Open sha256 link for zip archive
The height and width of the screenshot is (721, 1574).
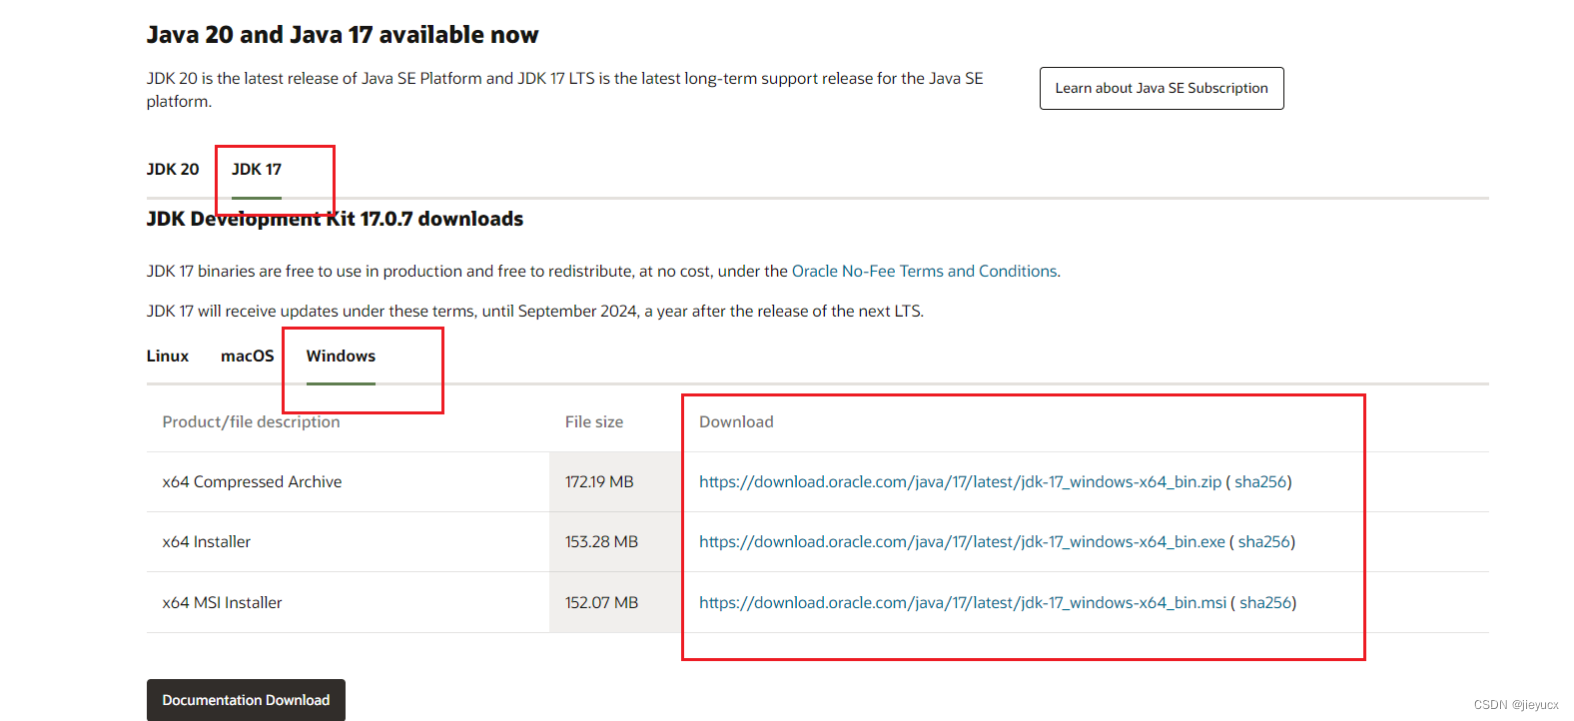(x=1260, y=482)
